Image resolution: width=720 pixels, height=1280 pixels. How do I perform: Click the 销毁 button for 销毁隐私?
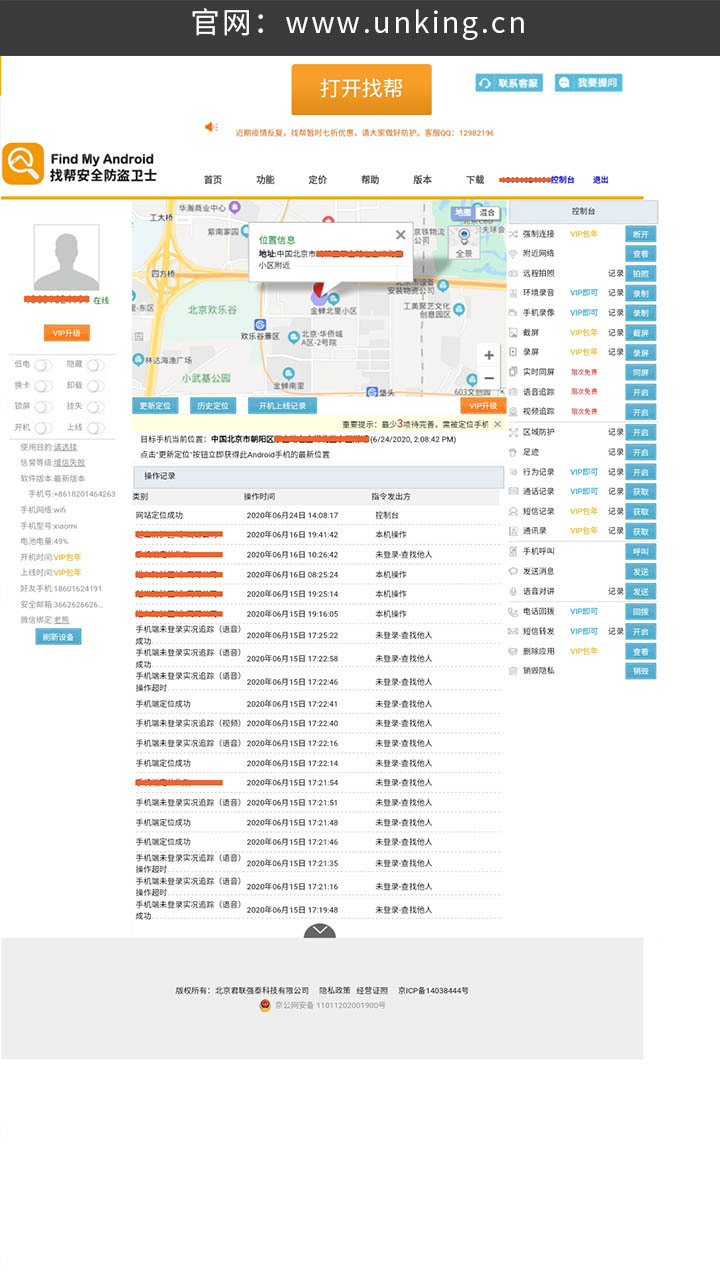[x=641, y=671]
